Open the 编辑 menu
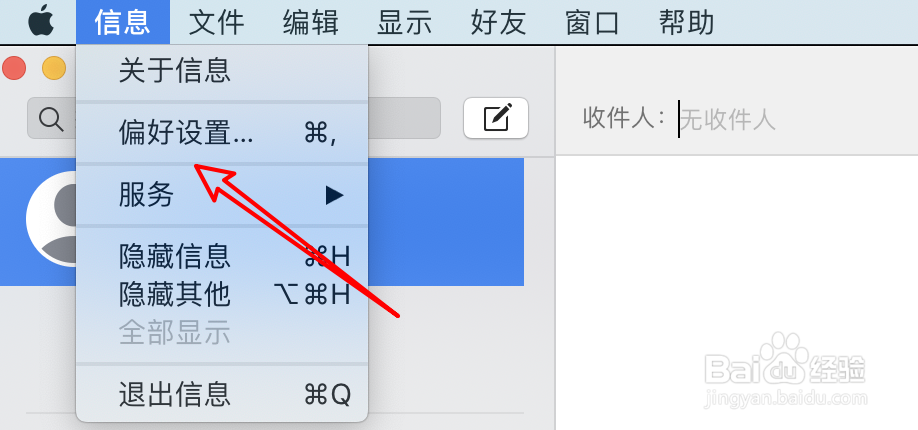This screenshot has width=918, height=430. (x=310, y=22)
